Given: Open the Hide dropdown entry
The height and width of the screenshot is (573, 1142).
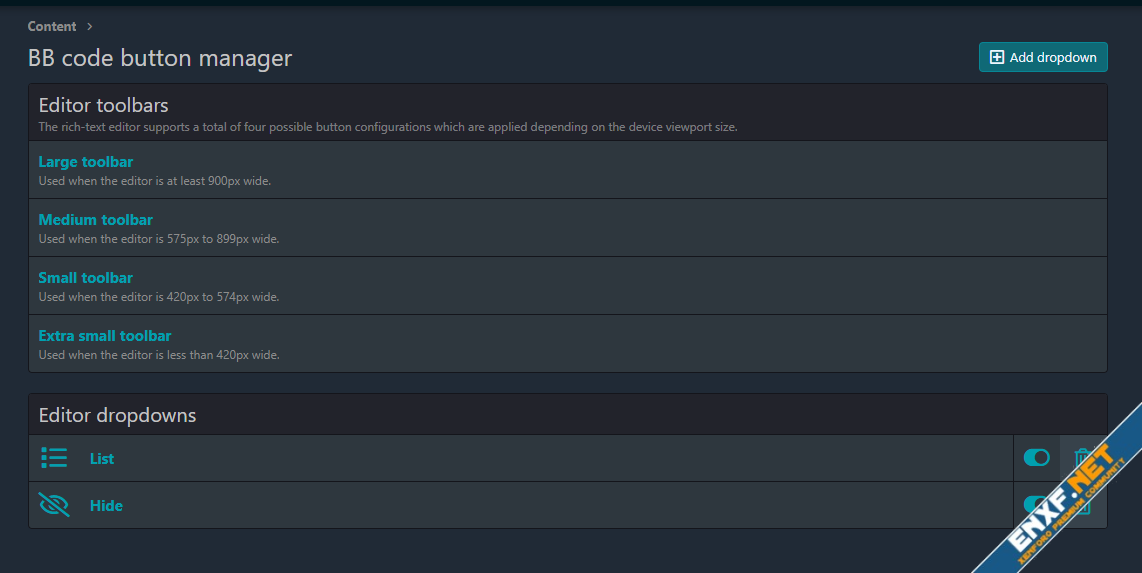Looking at the screenshot, I should [106, 506].
